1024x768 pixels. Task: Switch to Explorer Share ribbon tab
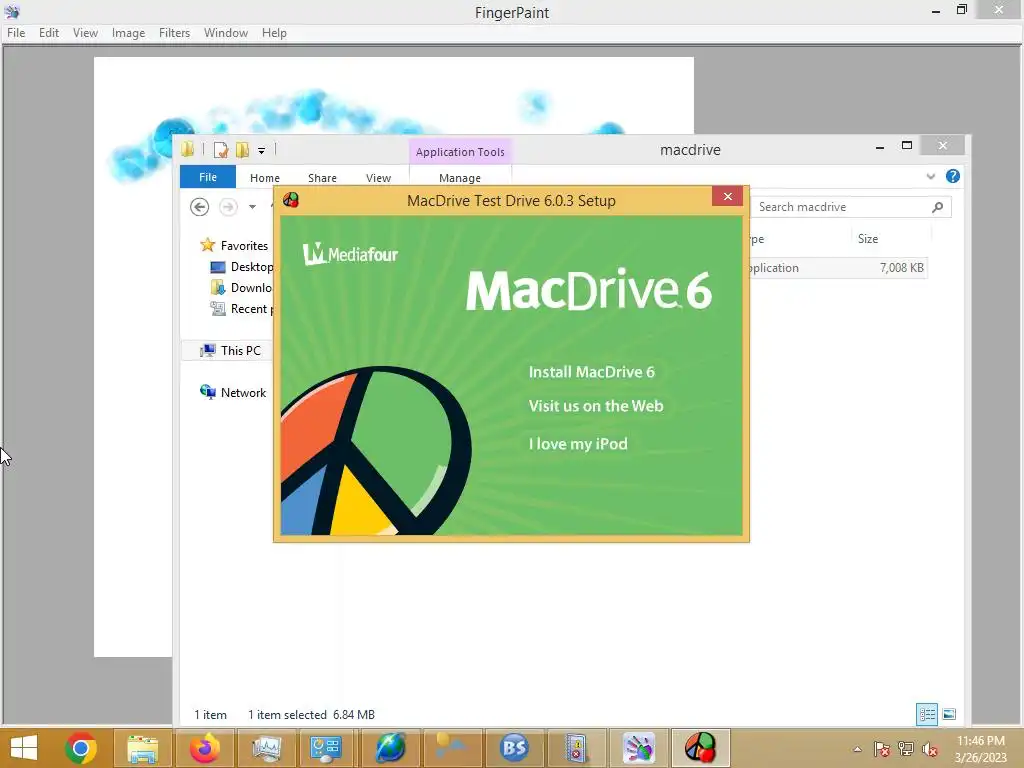click(x=322, y=178)
